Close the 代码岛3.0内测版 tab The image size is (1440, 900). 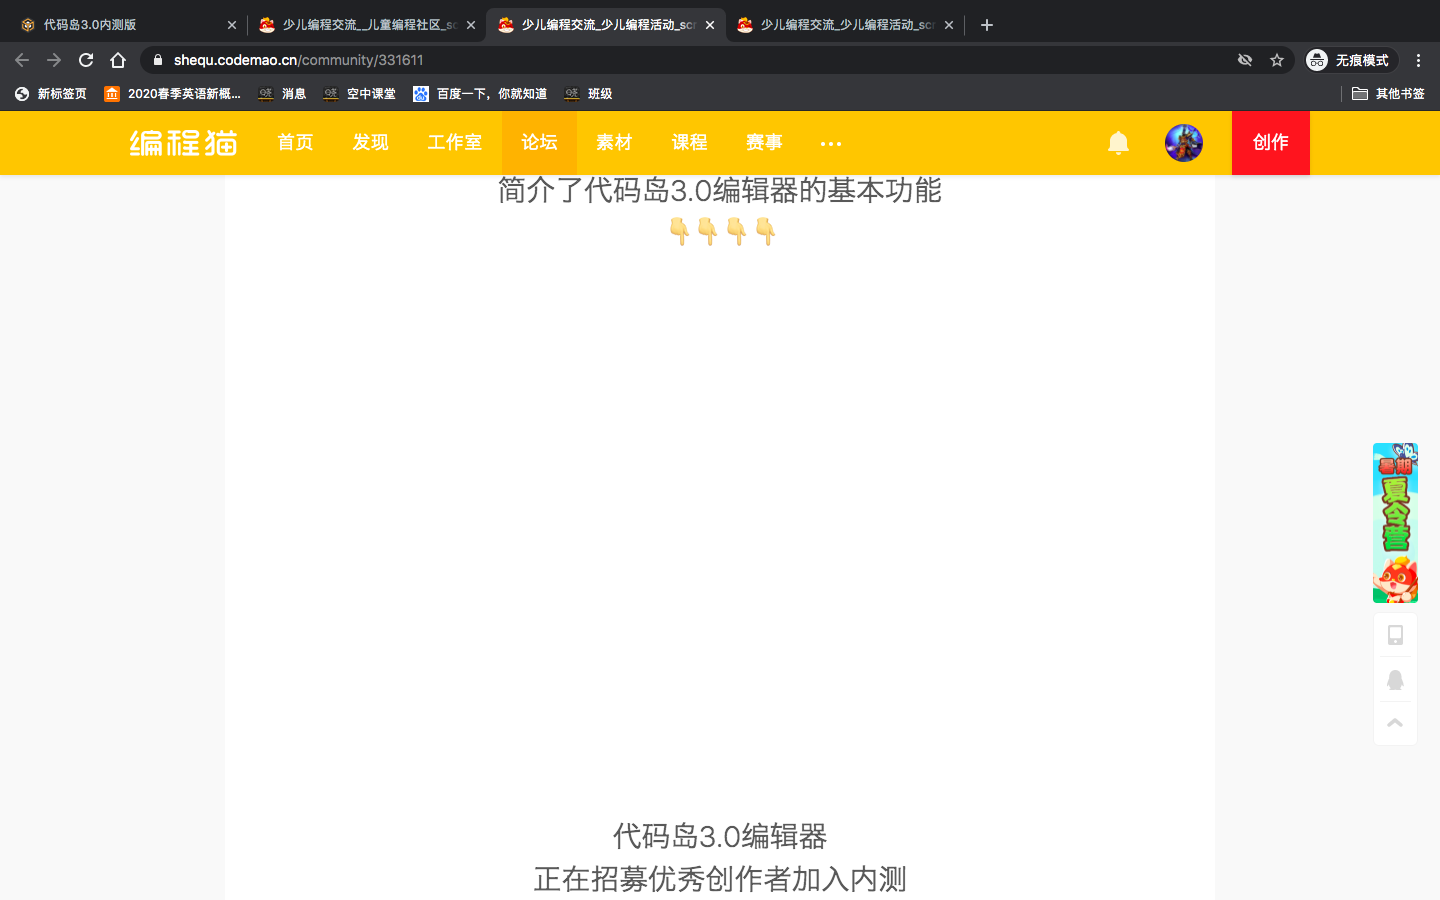232,25
